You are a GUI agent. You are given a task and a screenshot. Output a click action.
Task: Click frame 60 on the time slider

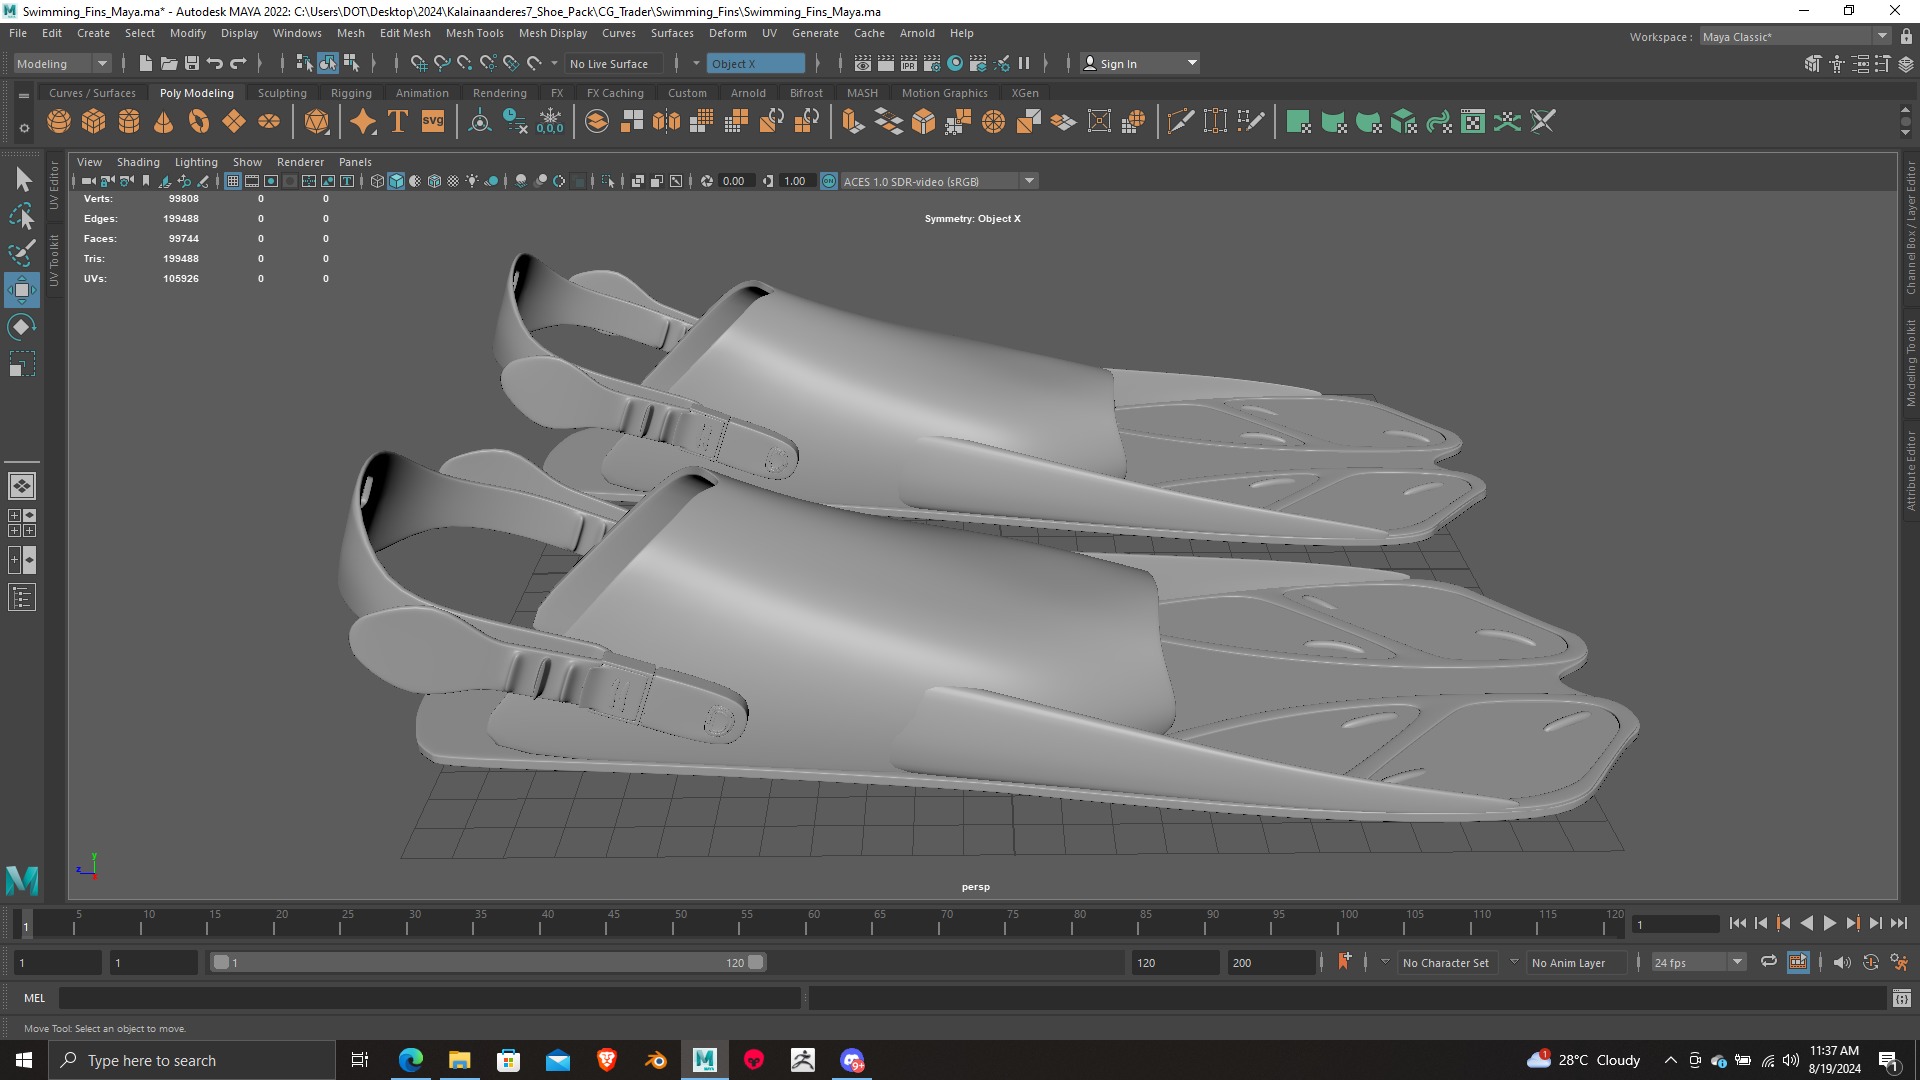point(813,923)
